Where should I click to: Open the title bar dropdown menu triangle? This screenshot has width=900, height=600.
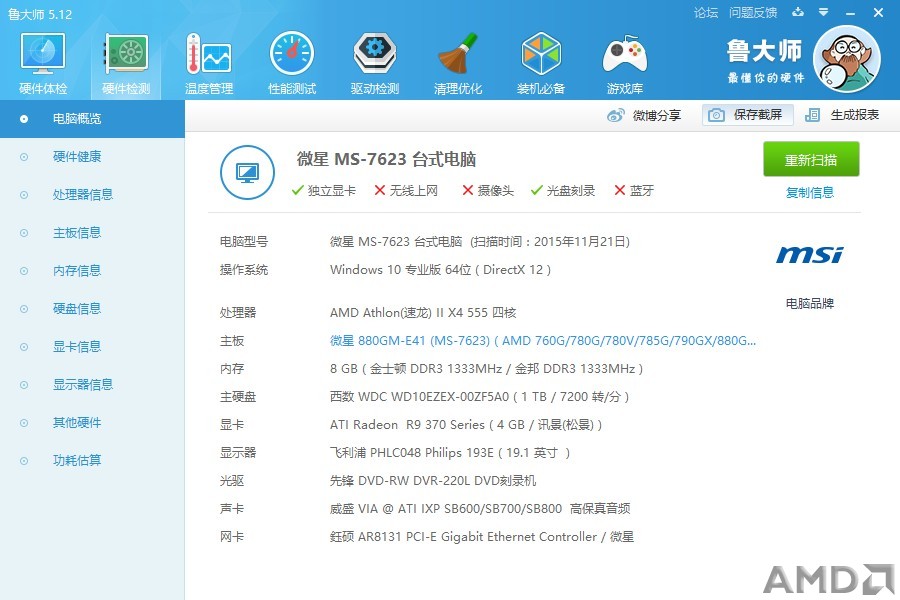[824, 12]
